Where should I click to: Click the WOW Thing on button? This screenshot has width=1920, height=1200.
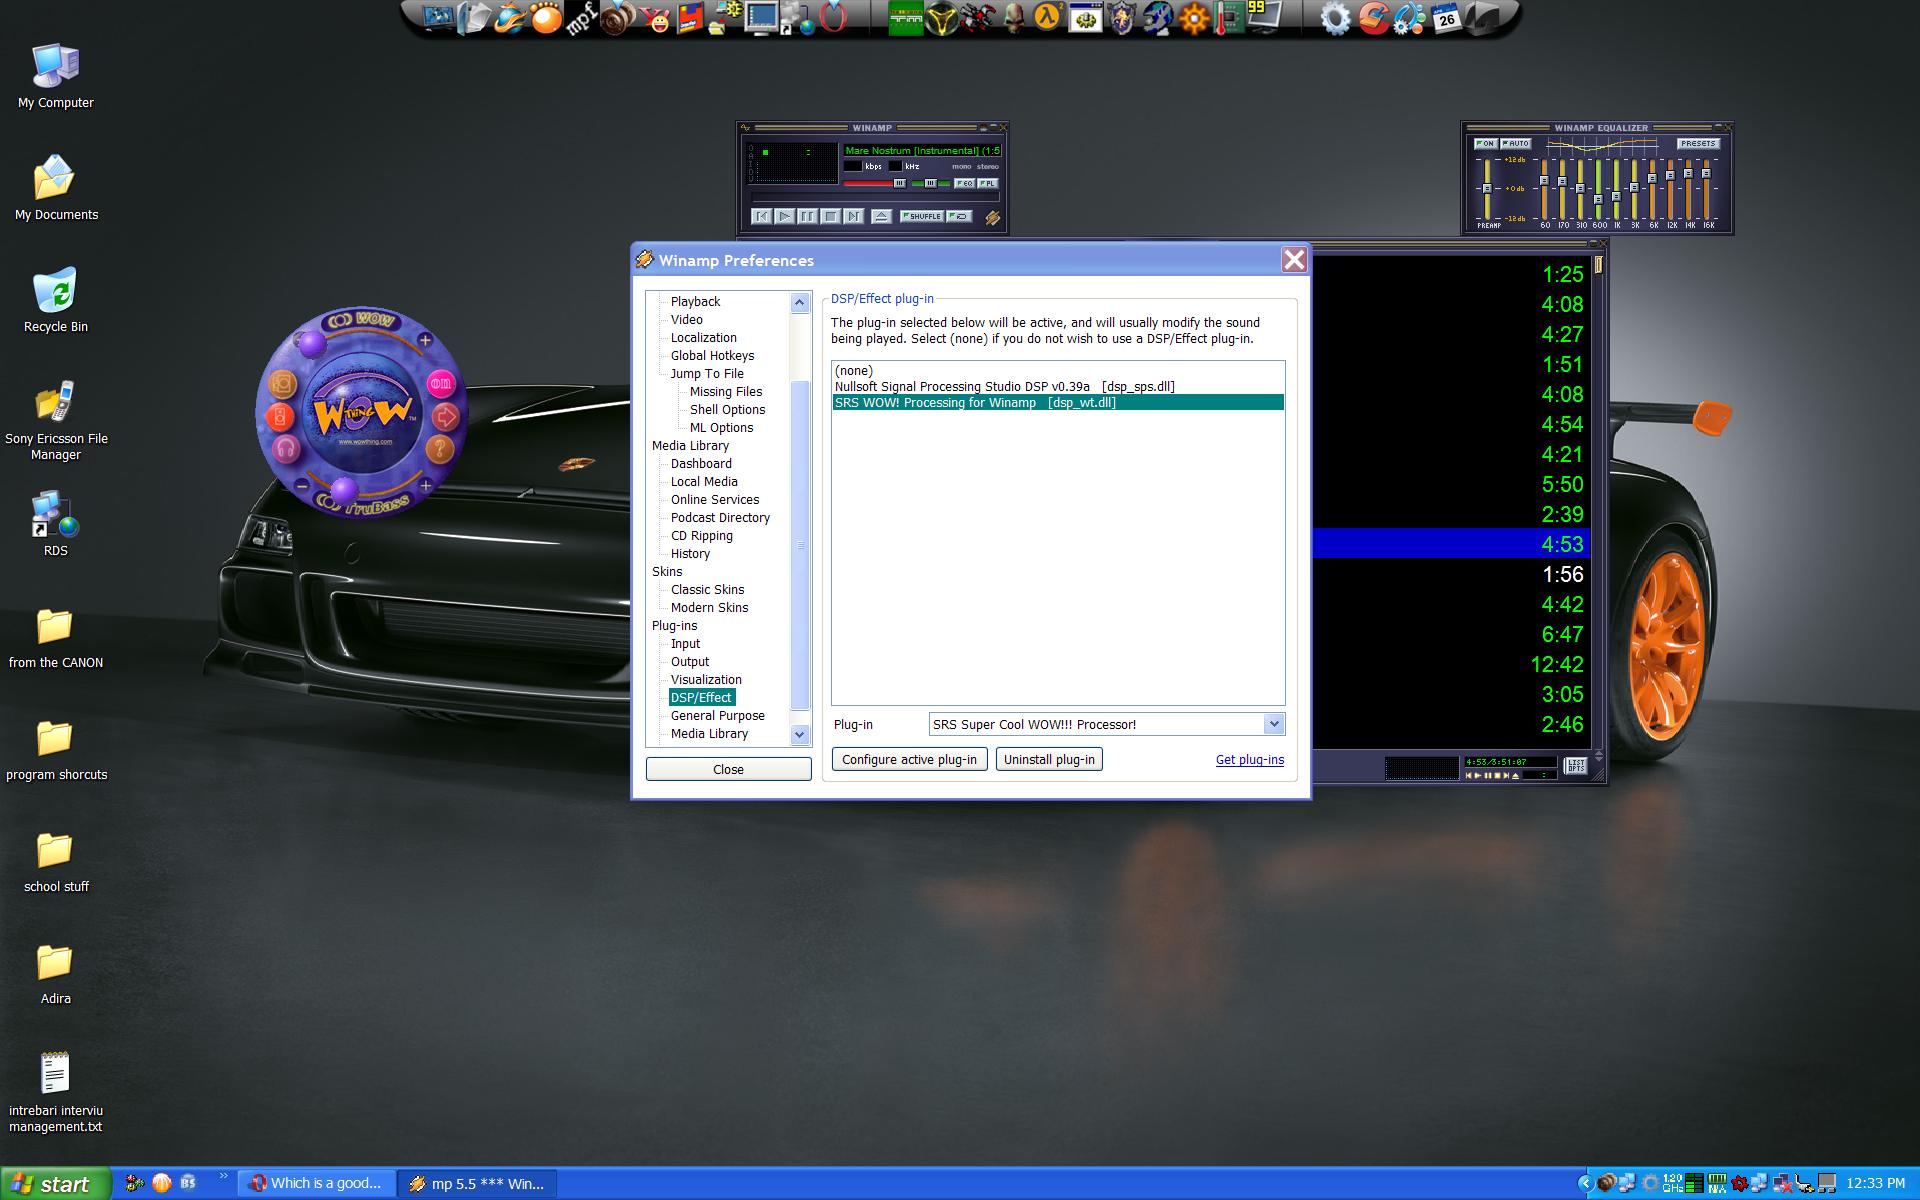click(x=441, y=383)
